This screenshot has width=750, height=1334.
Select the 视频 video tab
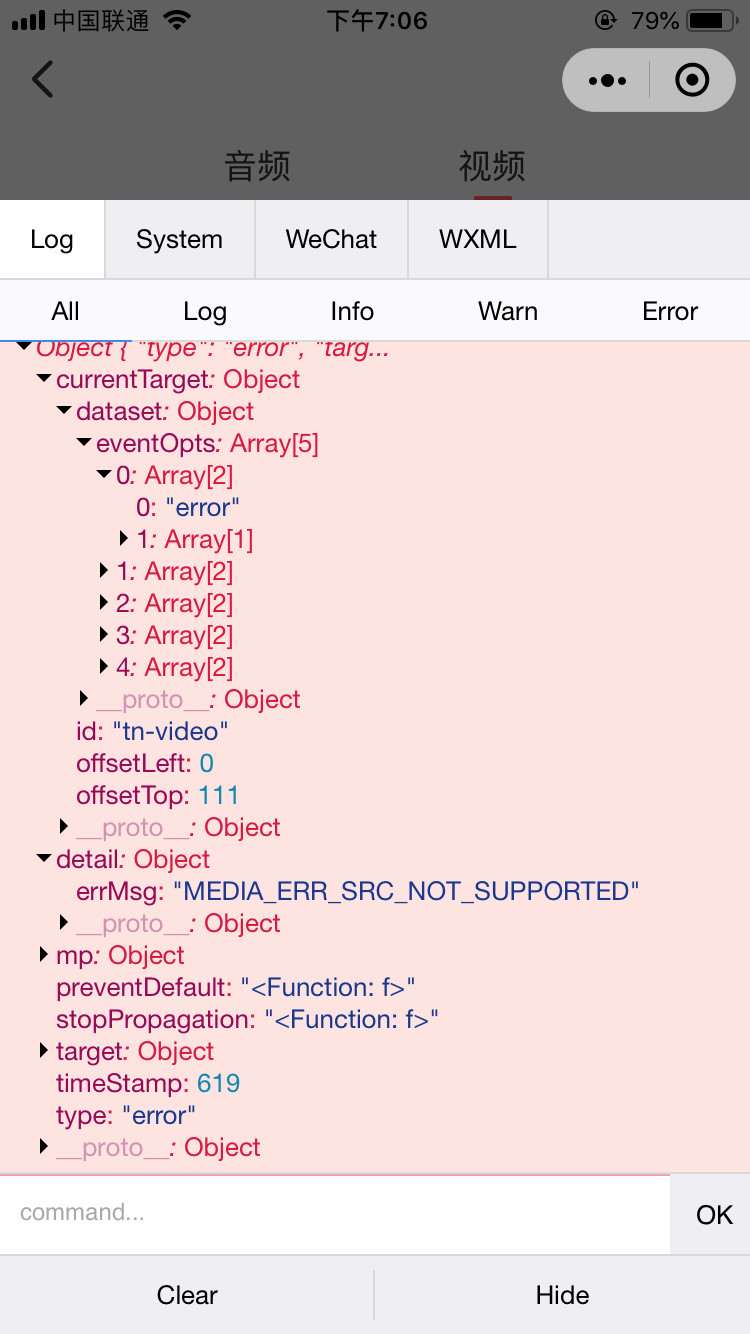[492, 166]
